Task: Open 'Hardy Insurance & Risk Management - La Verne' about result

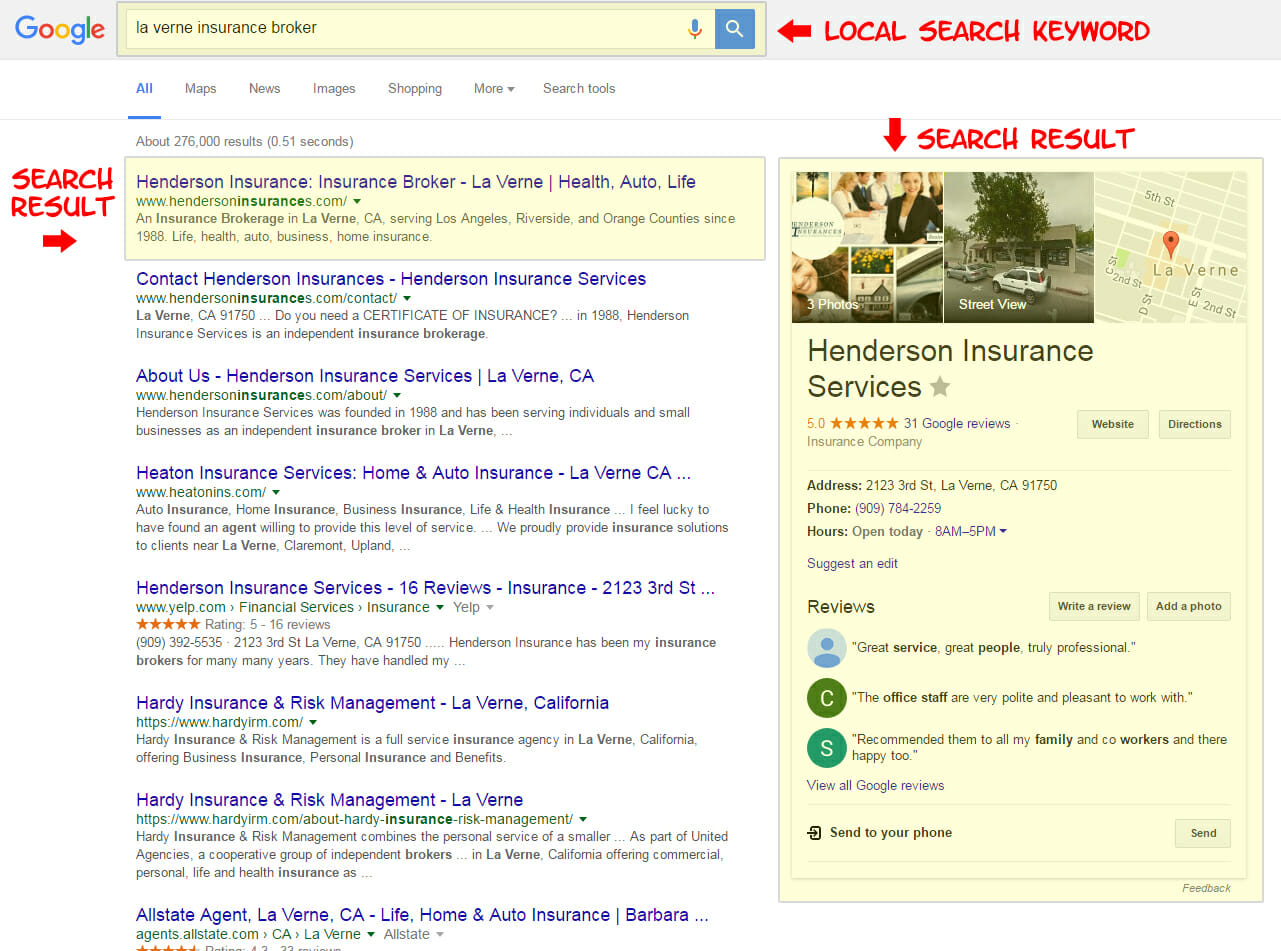Action: tap(330, 800)
